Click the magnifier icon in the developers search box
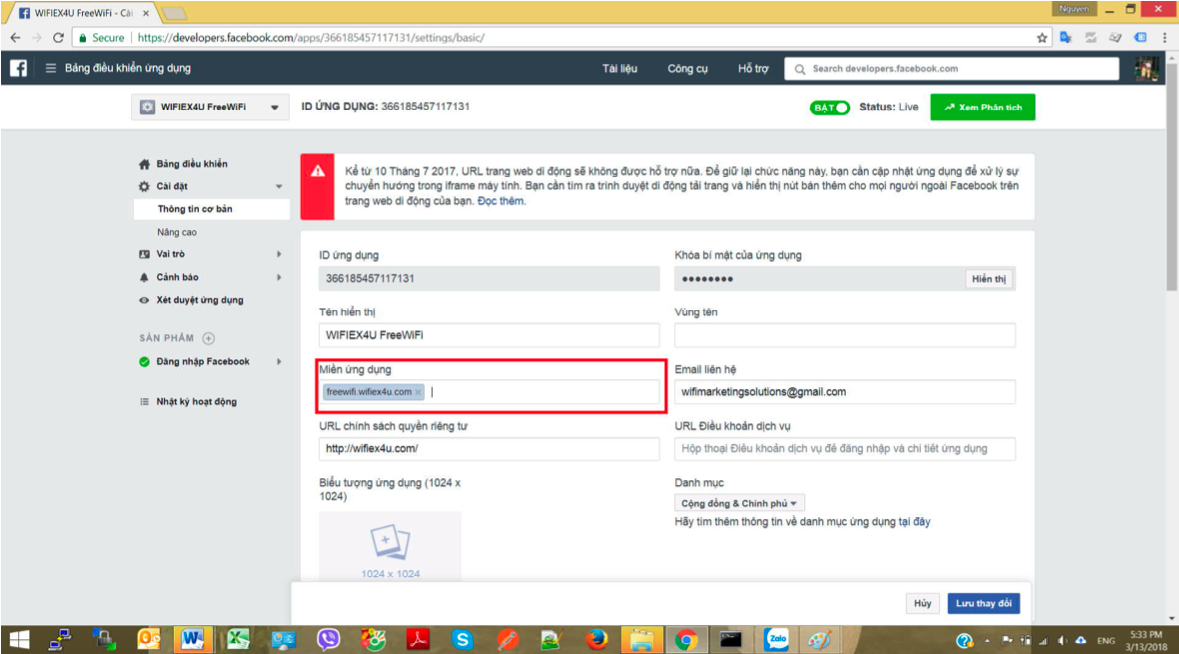Viewport: 1179px width, 654px height. (x=800, y=69)
